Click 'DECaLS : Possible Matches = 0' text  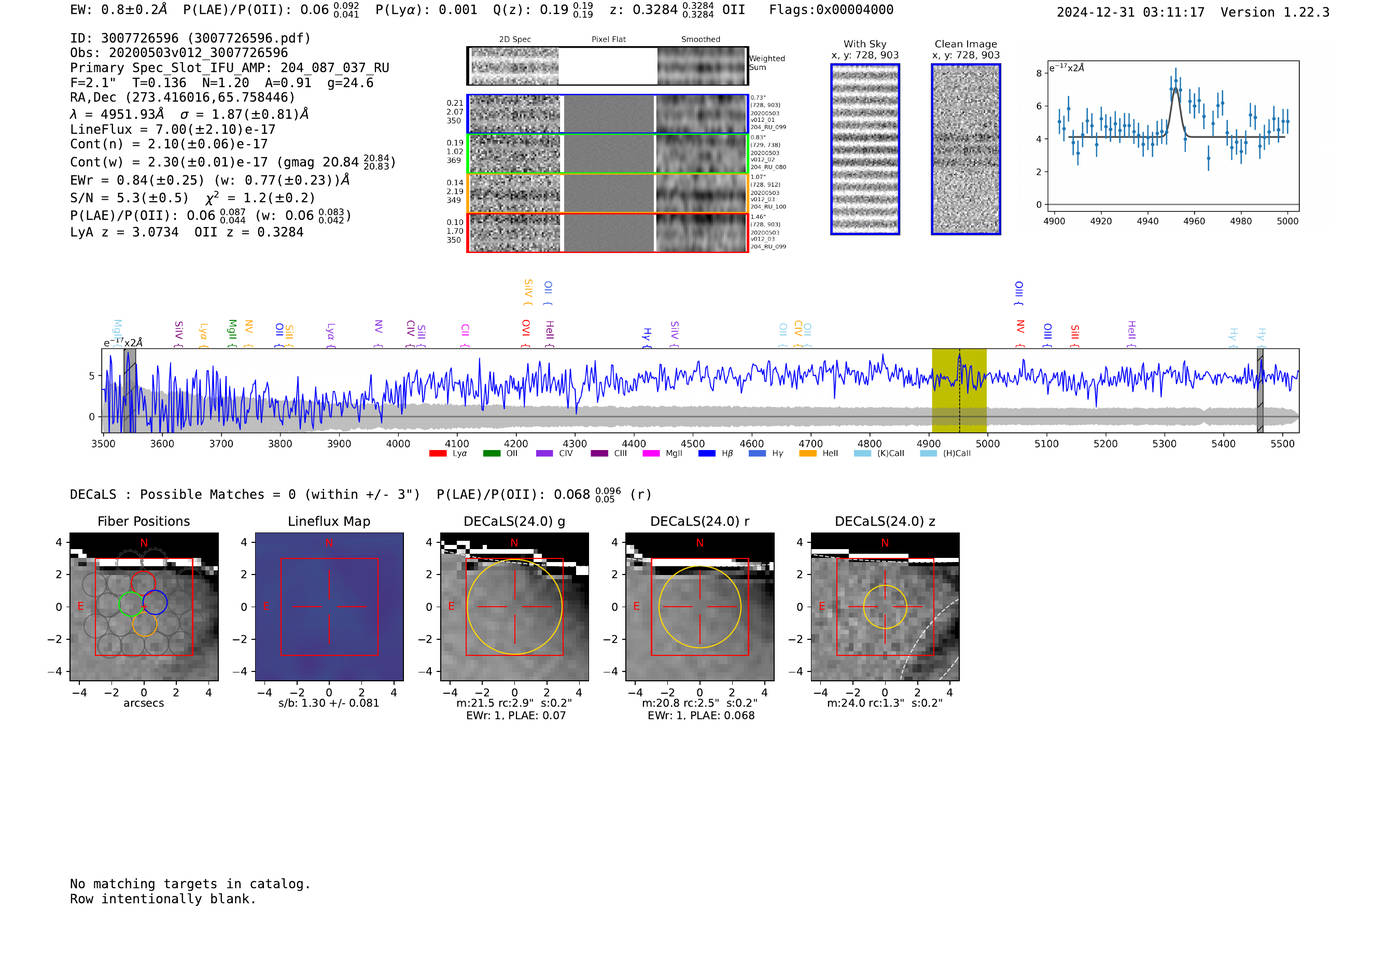tap(183, 494)
